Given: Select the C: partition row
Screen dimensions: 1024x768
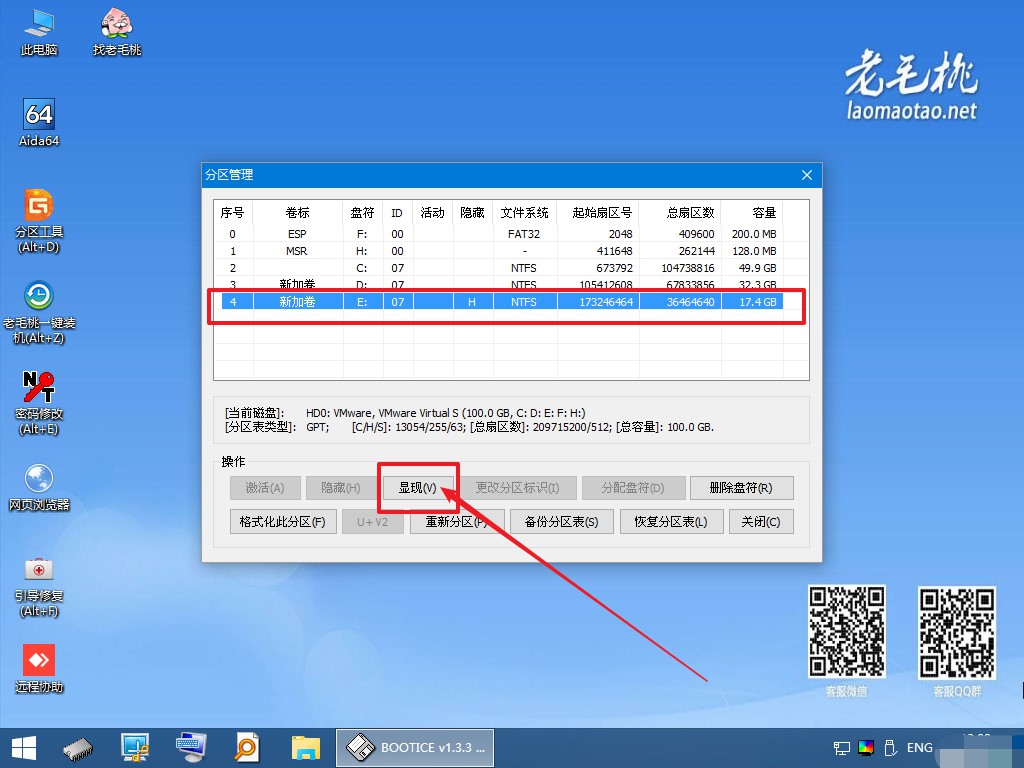Looking at the screenshot, I should click(500, 268).
